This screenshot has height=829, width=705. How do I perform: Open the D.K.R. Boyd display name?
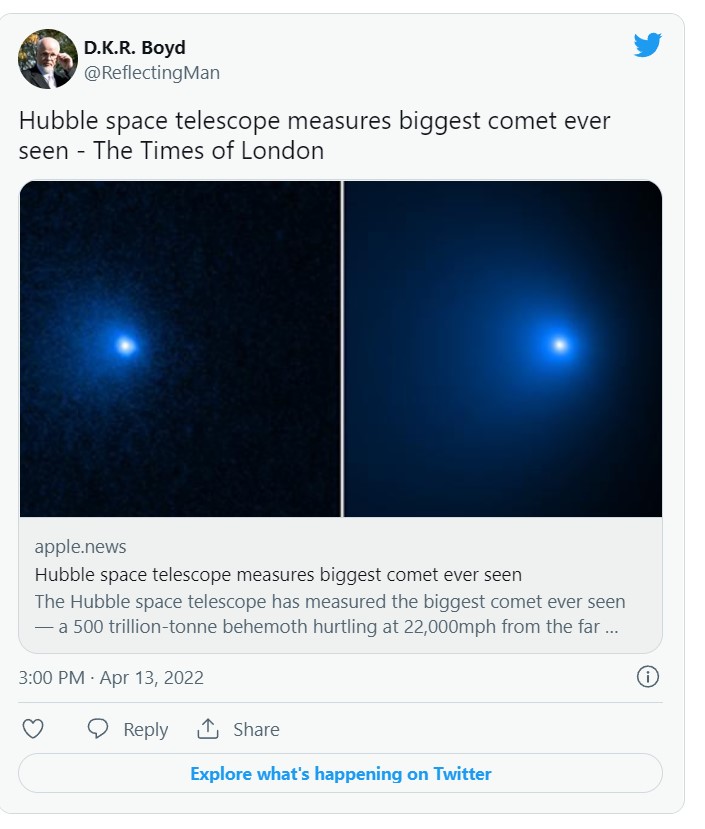click(134, 48)
